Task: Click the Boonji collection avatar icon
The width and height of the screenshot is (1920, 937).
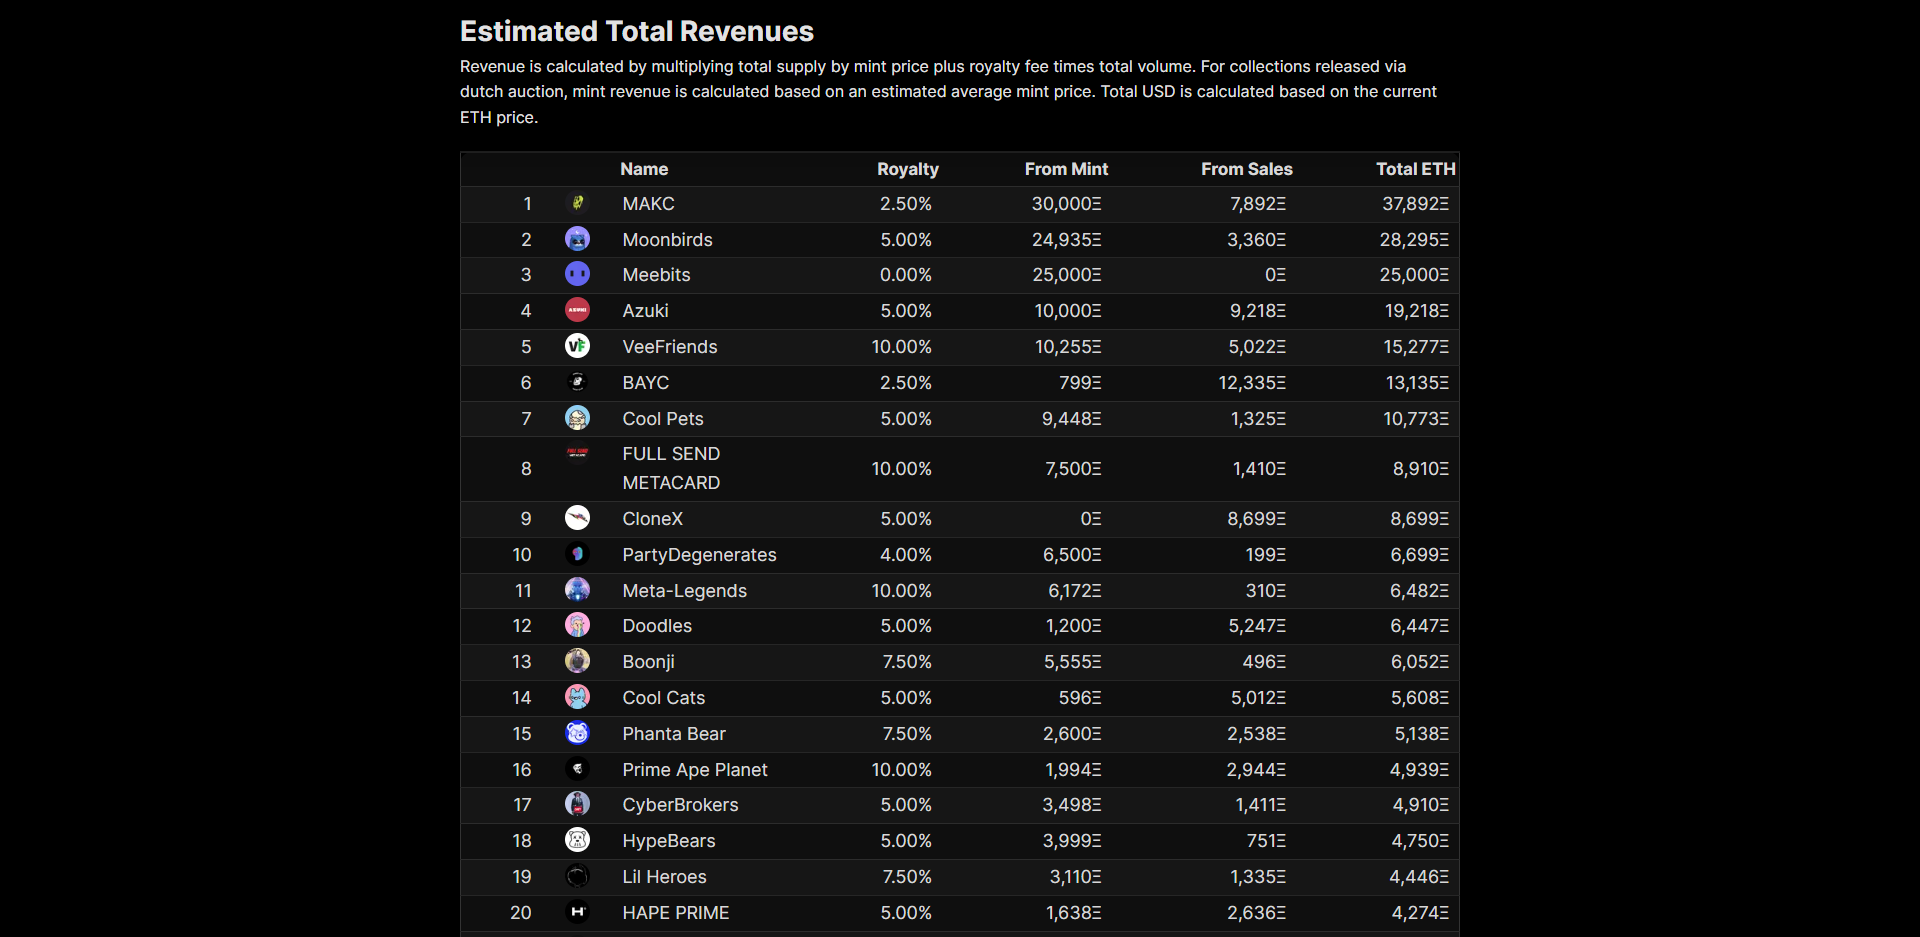Action: pos(577,661)
